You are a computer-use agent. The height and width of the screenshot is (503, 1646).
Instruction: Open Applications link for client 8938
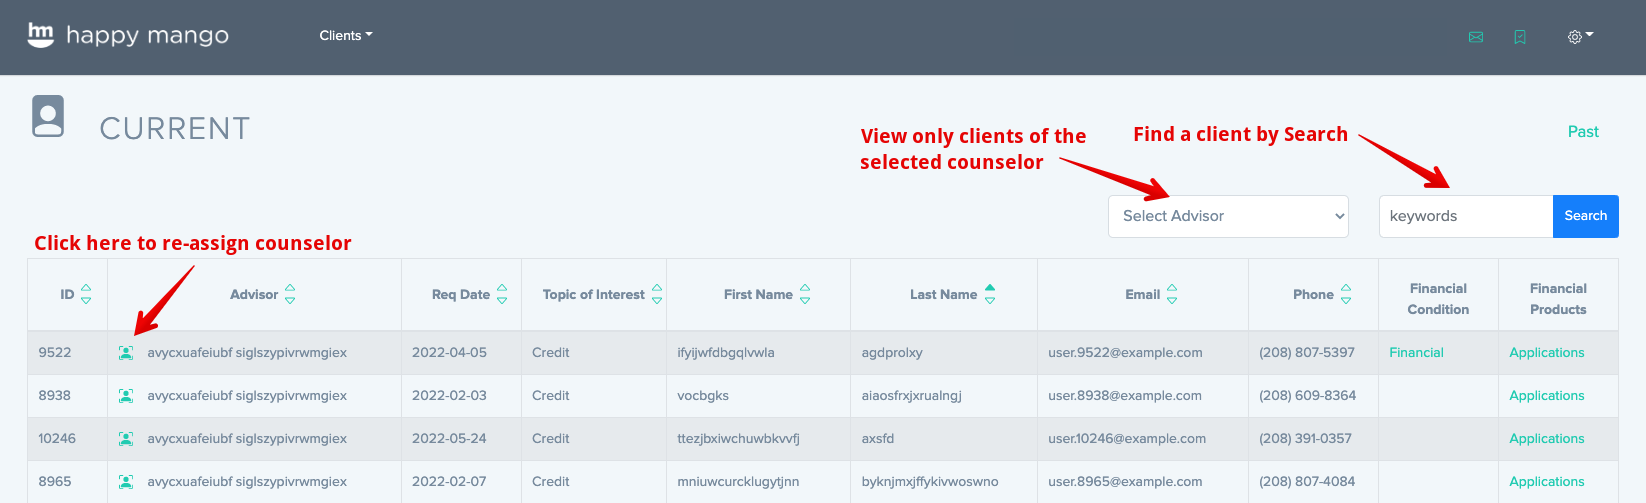(x=1547, y=395)
